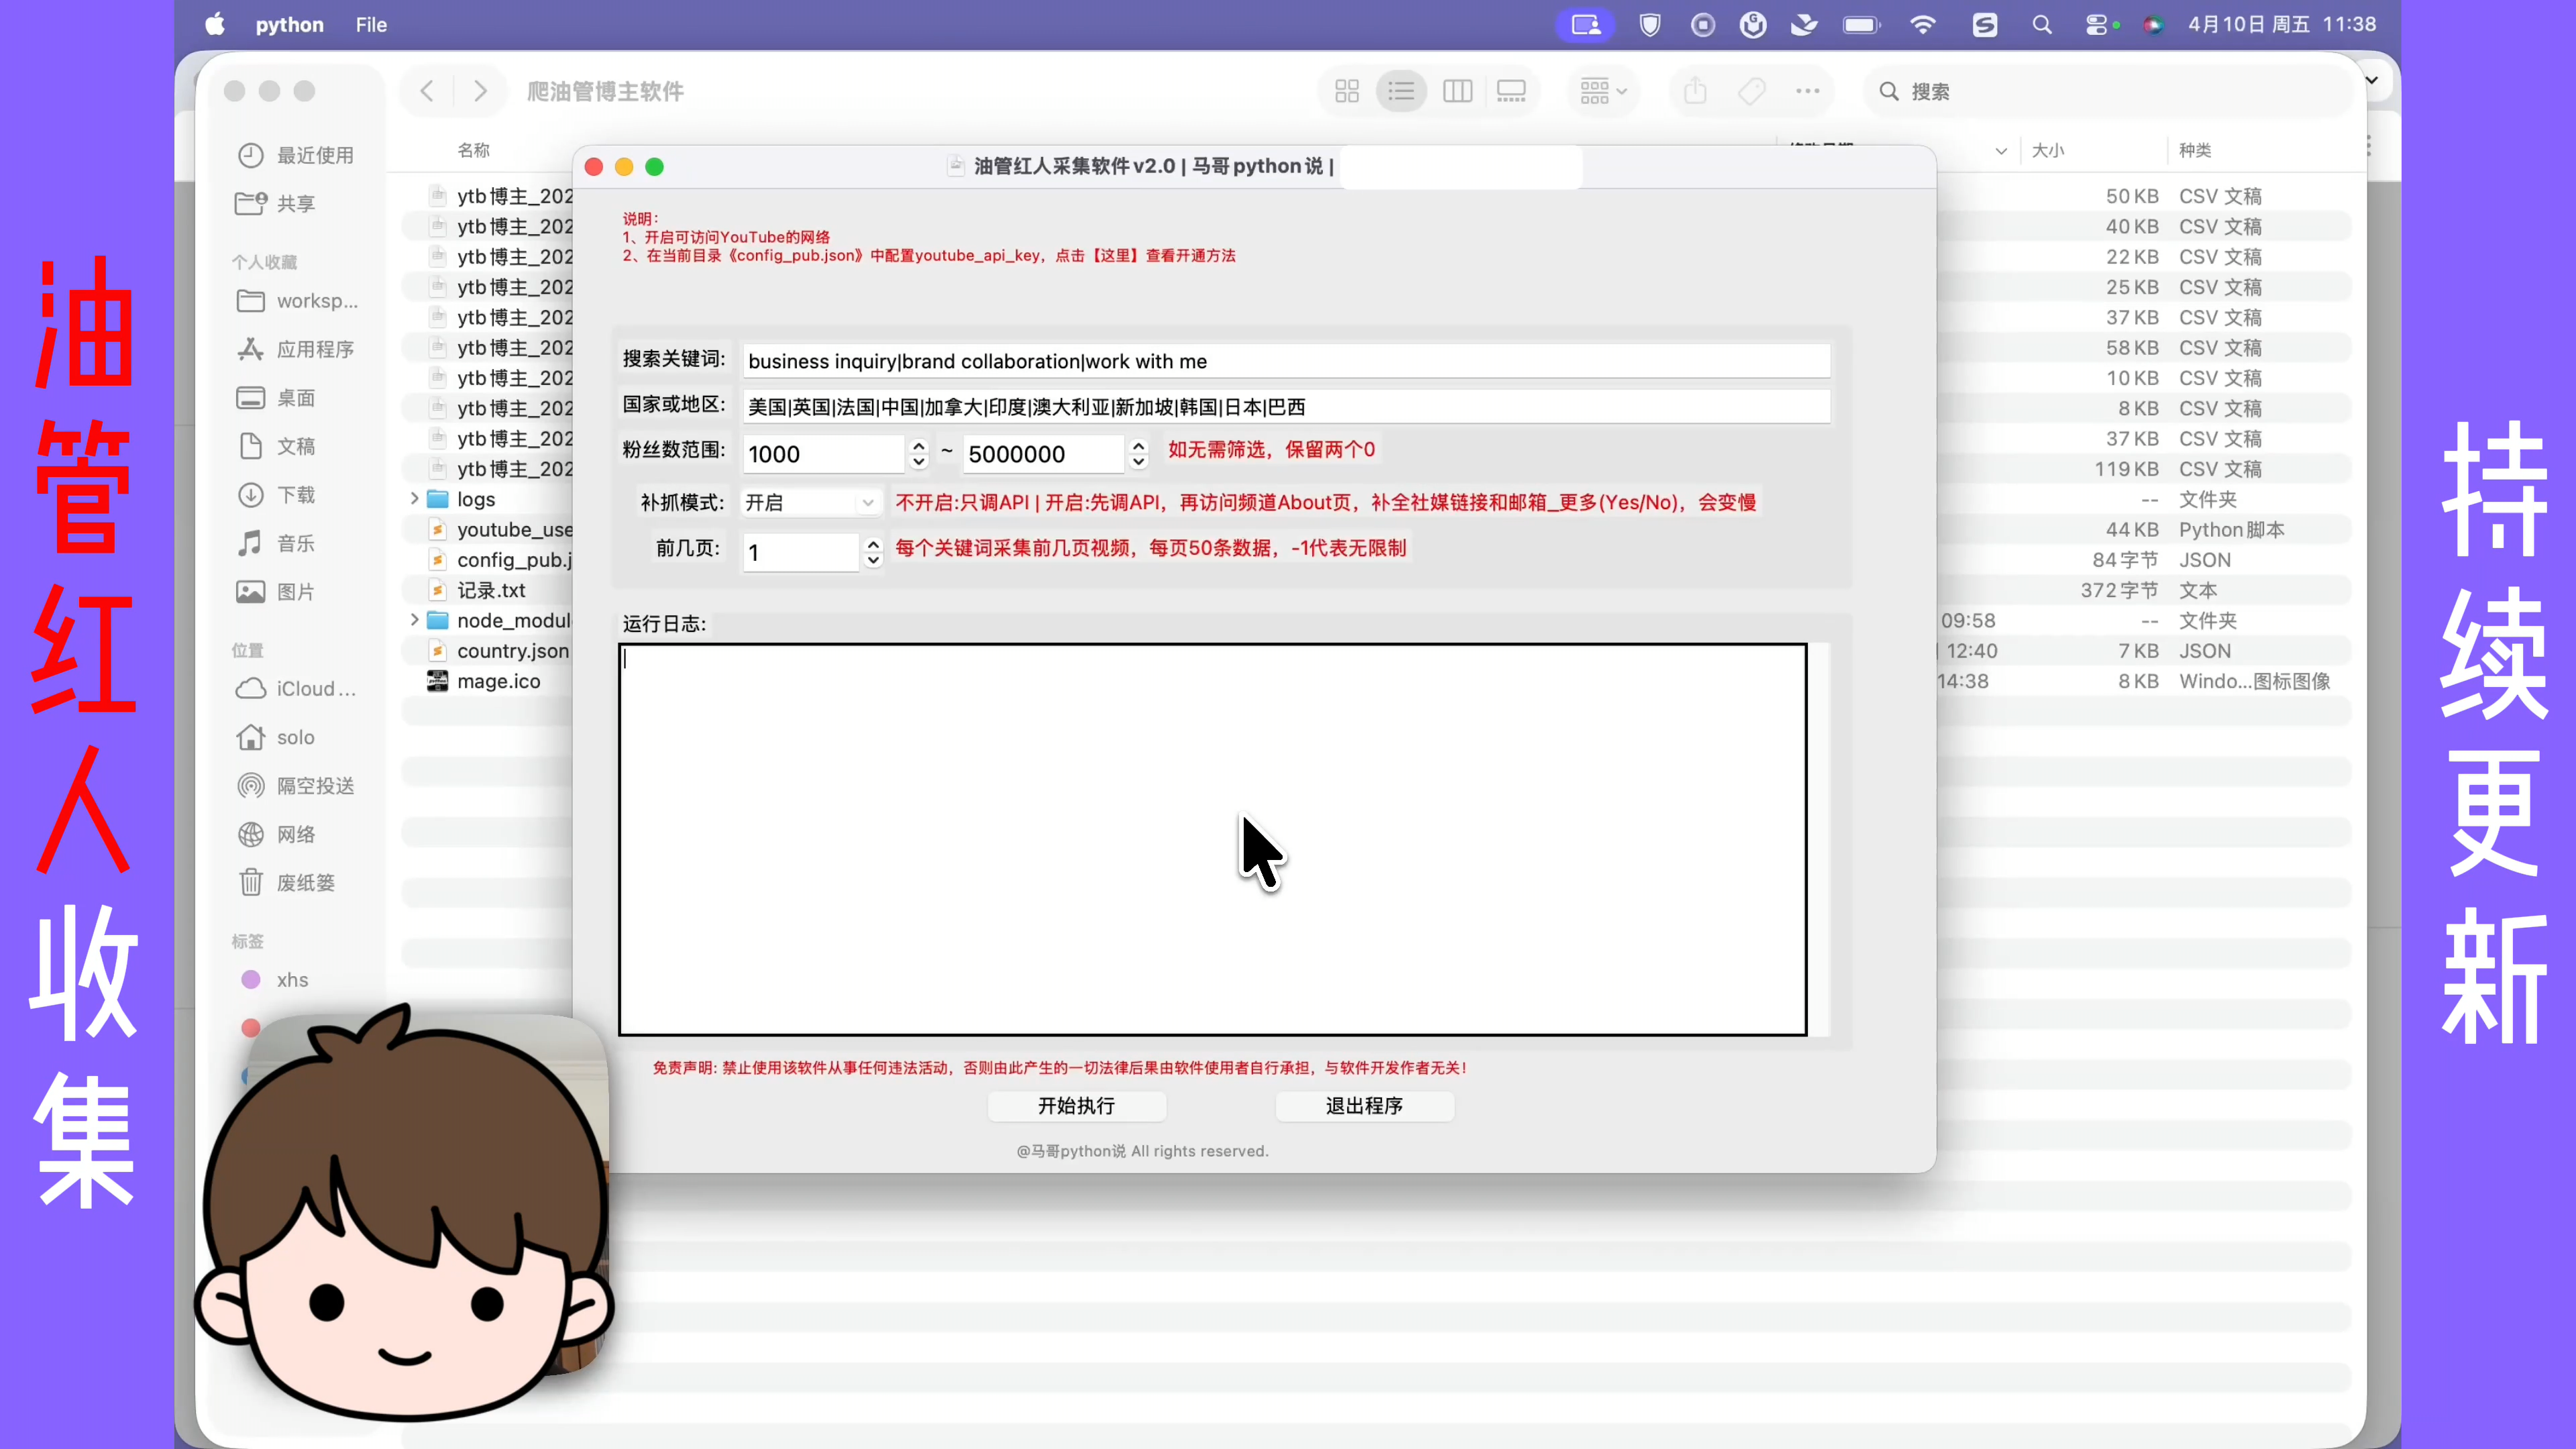This screenshot has height=1449, width=2576.
Task: Click the maximum 粉丝数 field showing 5000000
Action: (1044, 454)
